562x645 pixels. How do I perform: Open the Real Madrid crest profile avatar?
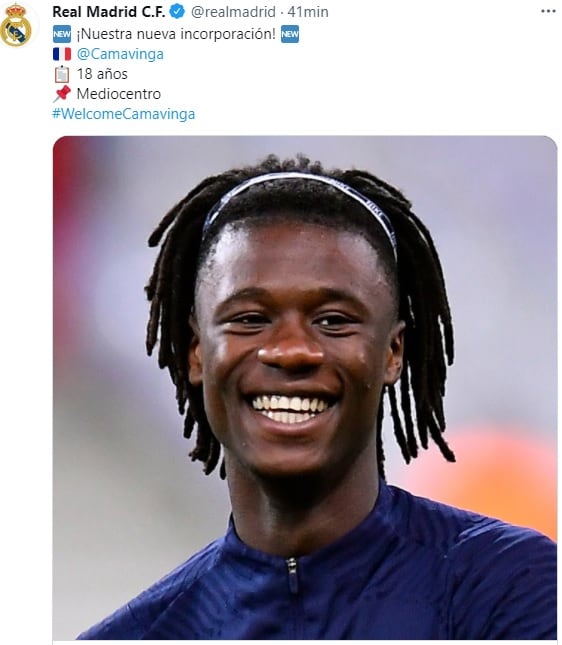point(16,26)
